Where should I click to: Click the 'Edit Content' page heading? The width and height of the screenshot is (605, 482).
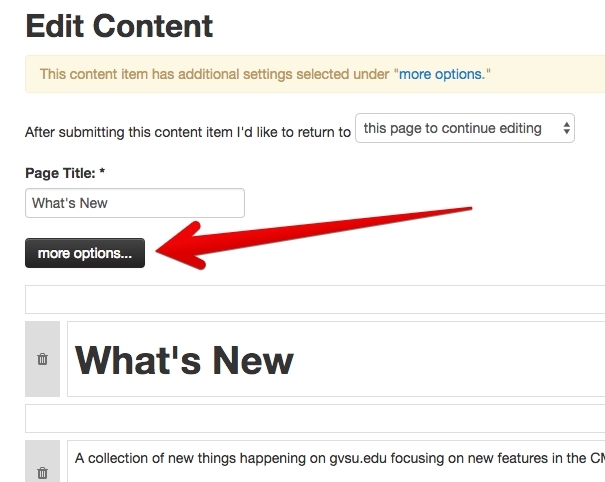[119, 25]
